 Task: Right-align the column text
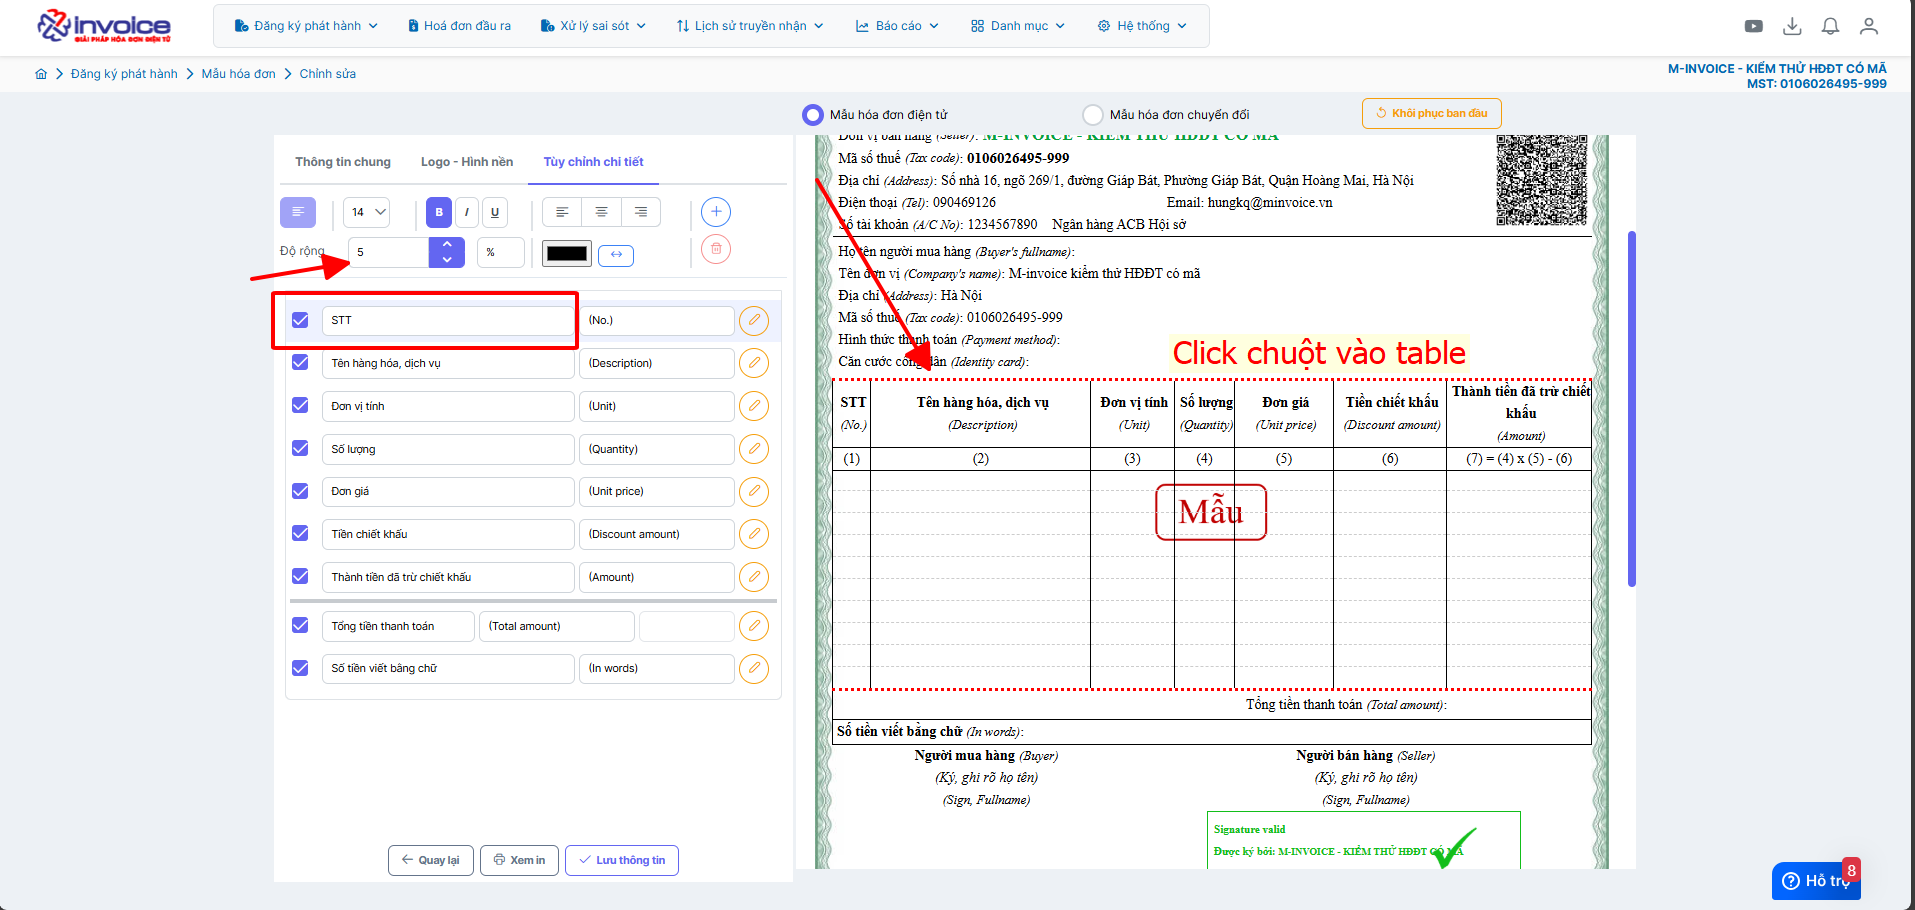(640, 212)
